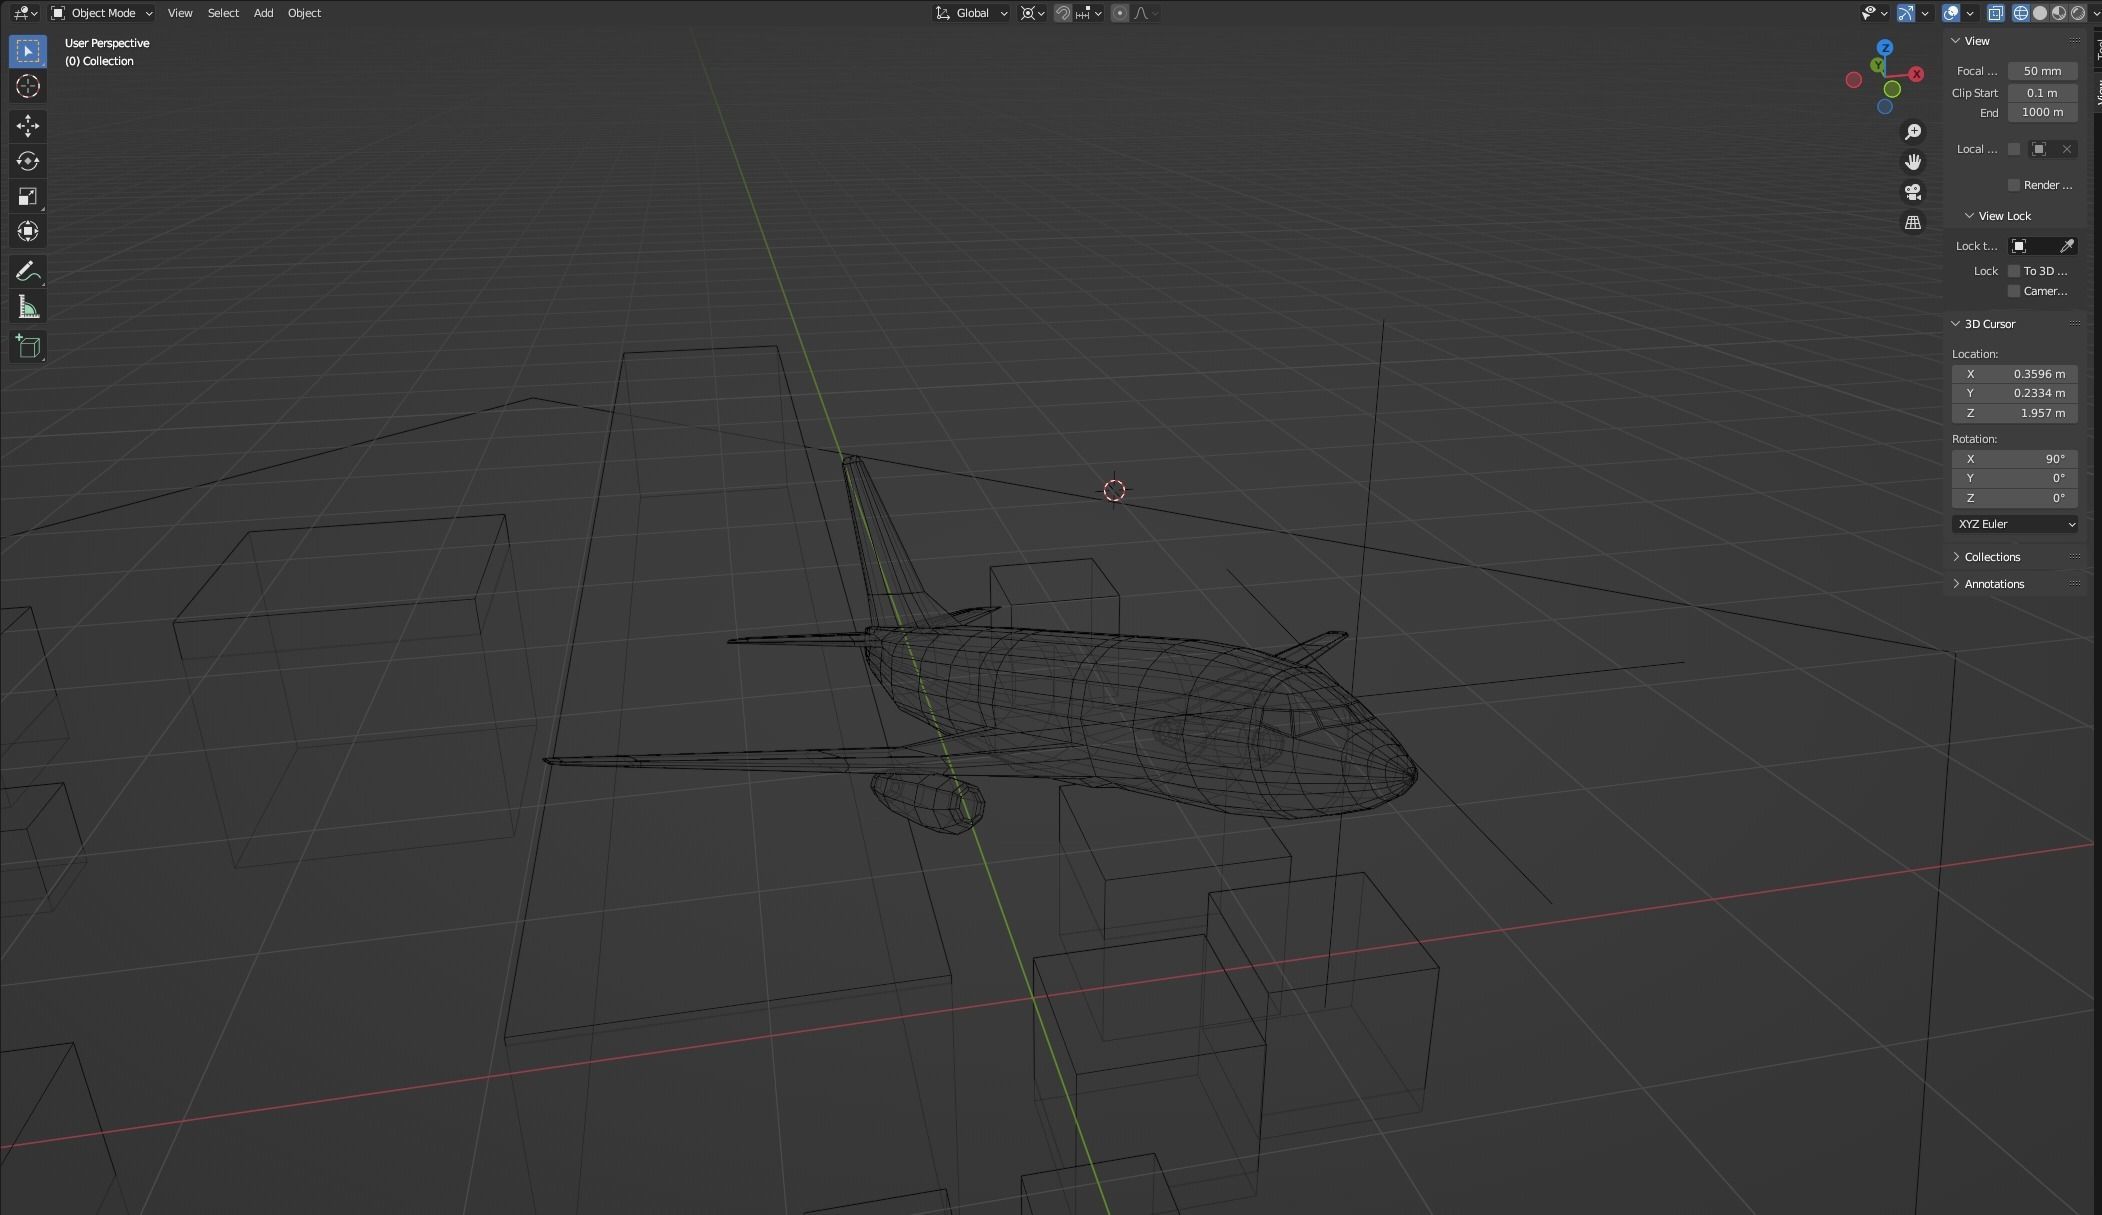The width and height of the screenshot is (2102, 1215).
Task: Toggle snapping magnet
Action: pyautogui.click(x=1063, y=13)
